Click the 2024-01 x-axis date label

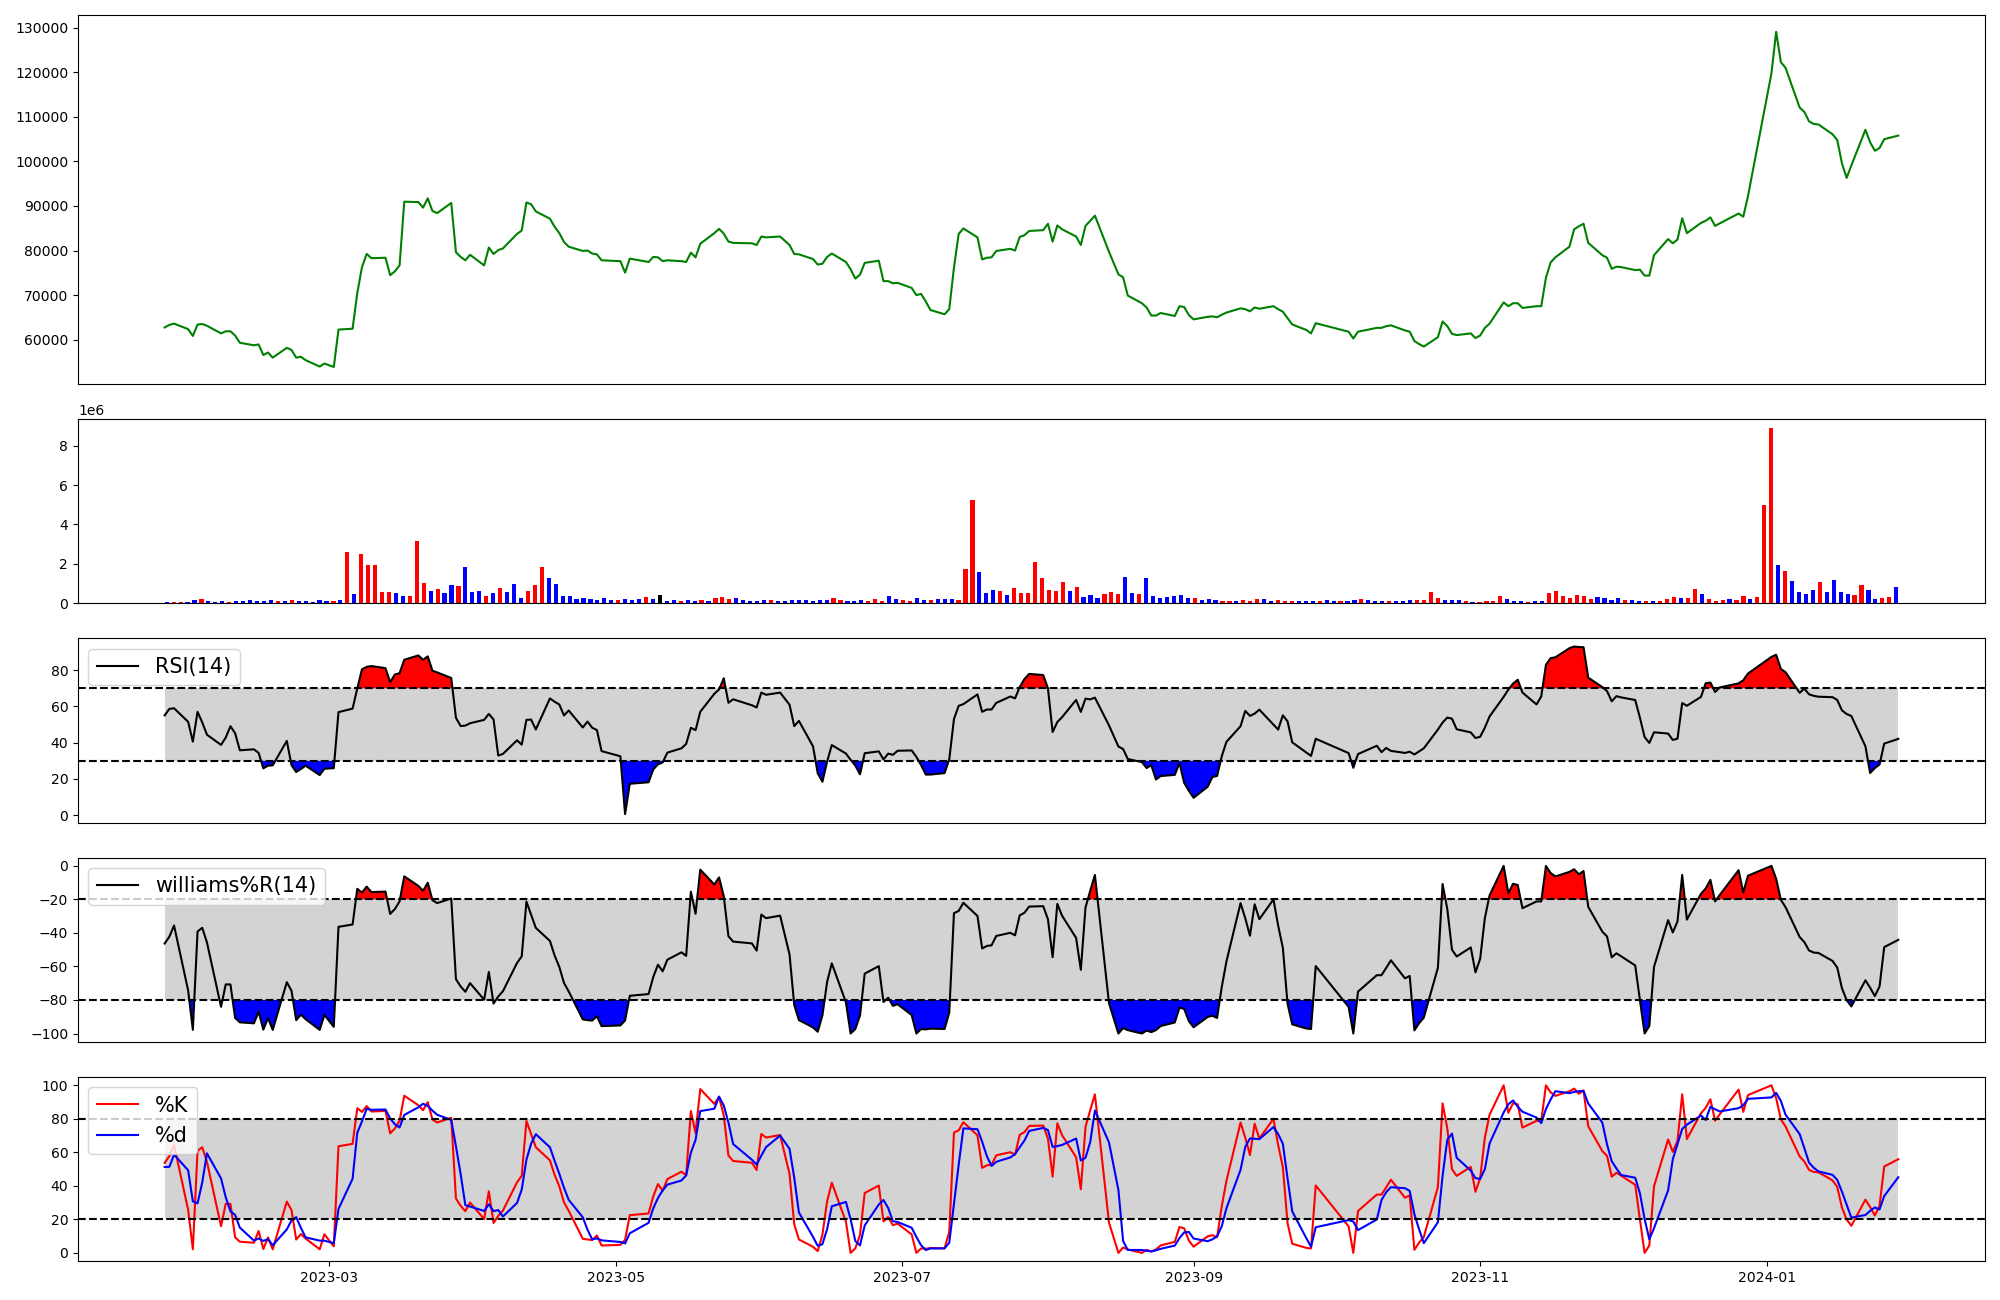tap(1767, 1277)
